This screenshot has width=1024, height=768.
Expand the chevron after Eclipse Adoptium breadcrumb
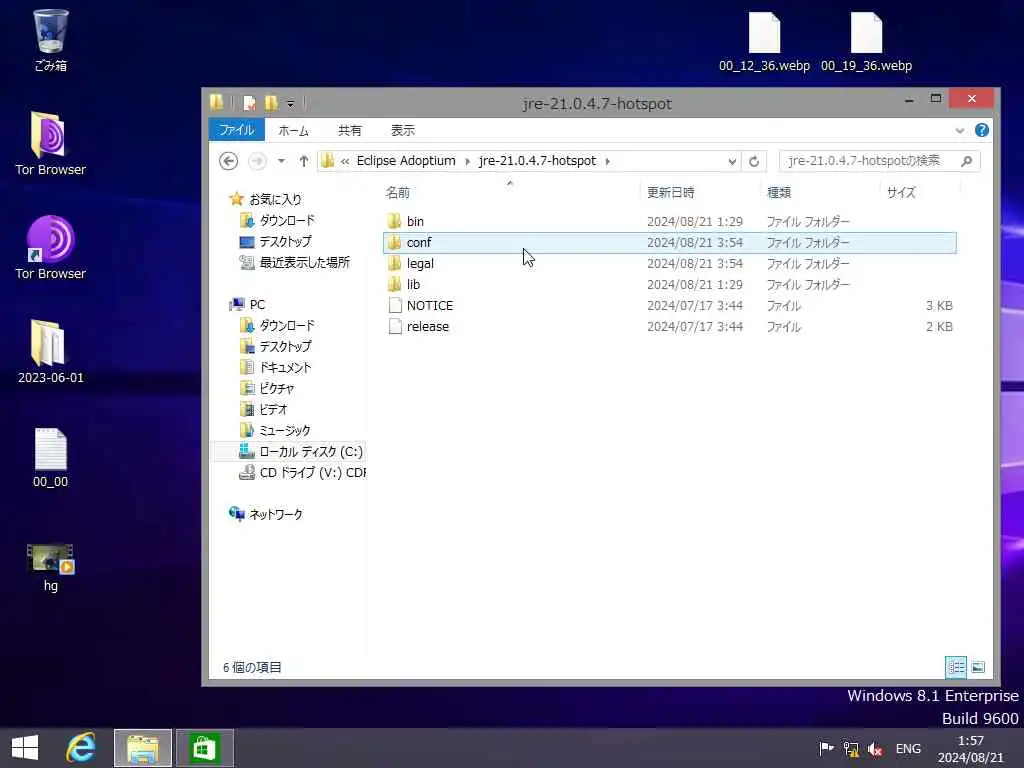click(x=468, y=161)
